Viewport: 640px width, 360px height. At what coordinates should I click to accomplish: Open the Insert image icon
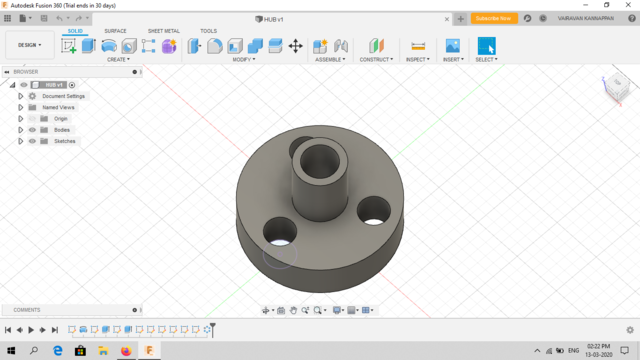(452, 46)
